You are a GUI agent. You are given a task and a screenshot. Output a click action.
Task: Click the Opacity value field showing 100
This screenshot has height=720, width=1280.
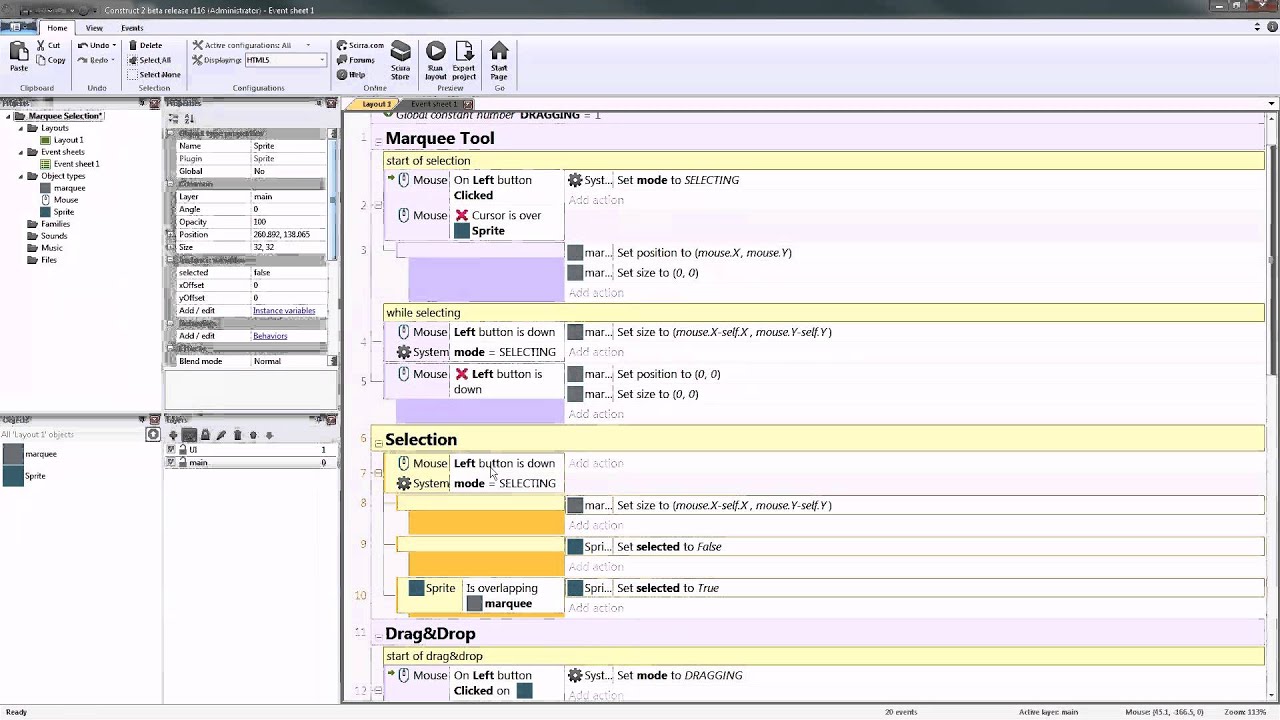(288, 222)
